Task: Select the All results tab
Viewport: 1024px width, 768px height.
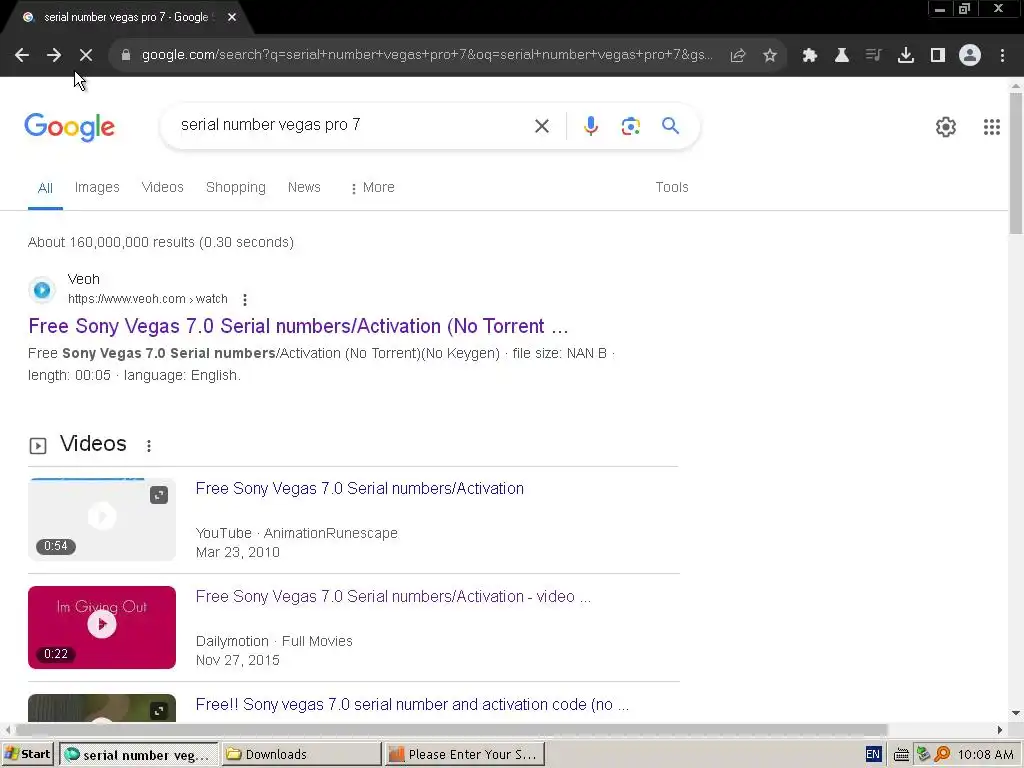Action: (x=45, y=188)
